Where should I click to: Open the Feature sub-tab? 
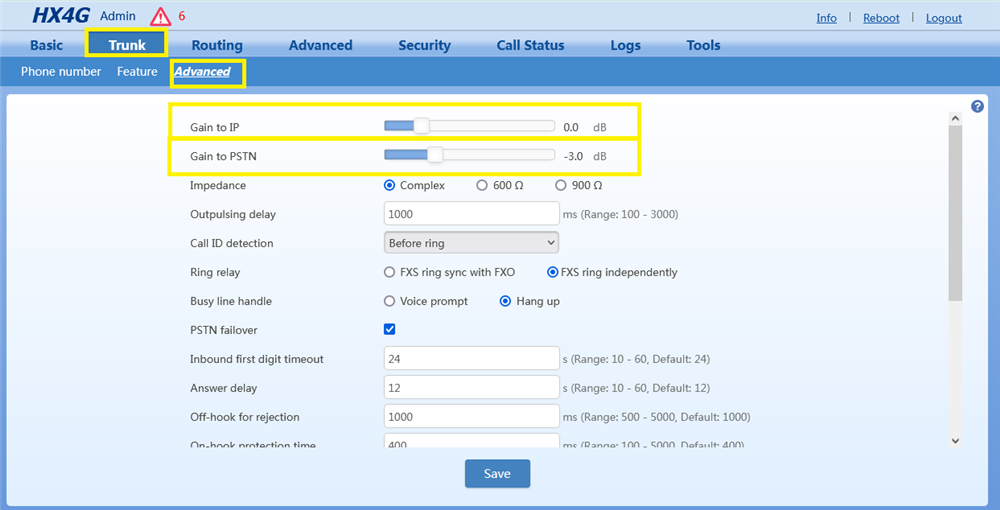(x=137, y=72)
